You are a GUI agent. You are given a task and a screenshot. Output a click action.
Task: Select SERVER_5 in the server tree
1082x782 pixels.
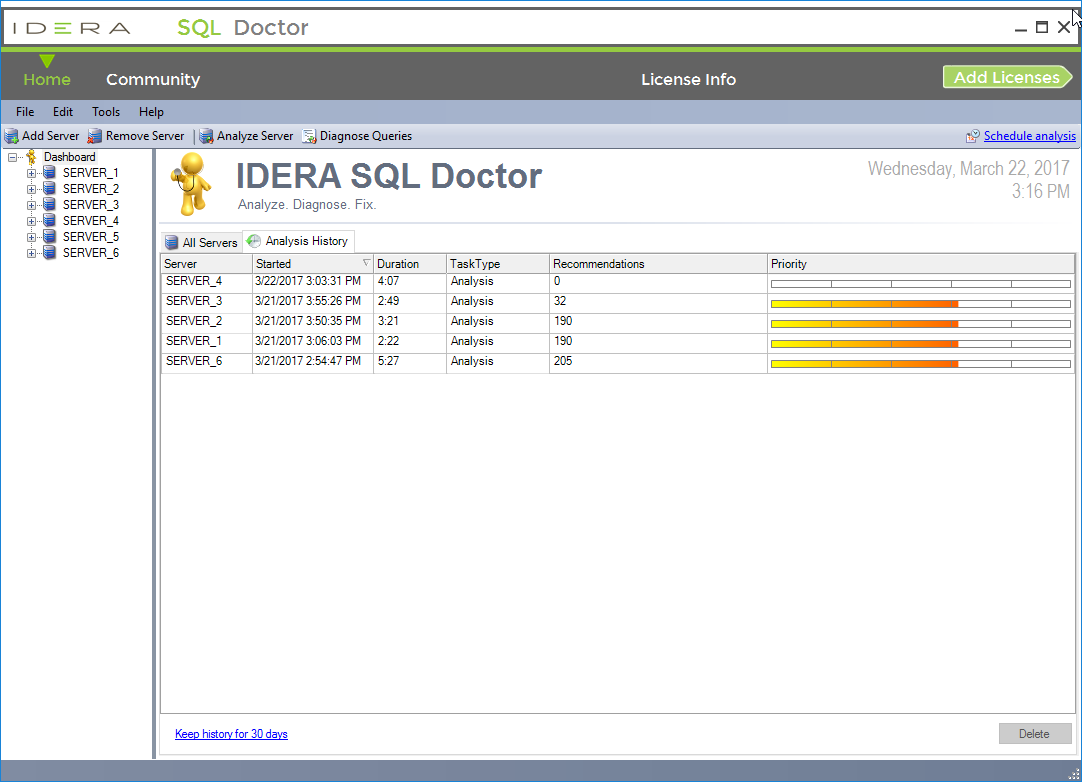[x=90, y=237]
